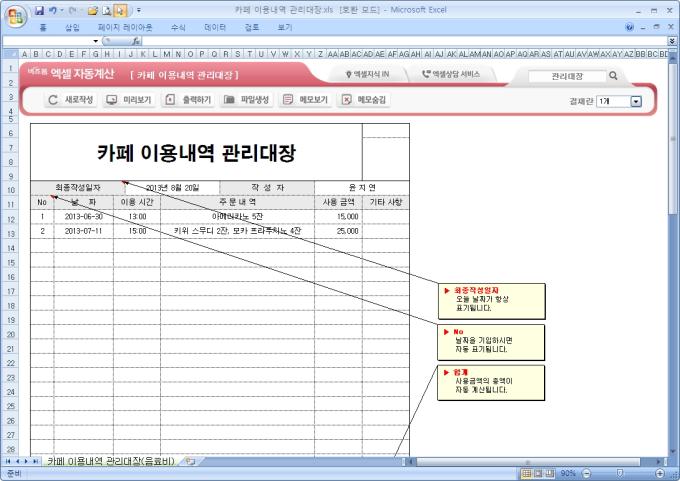The height and width of the screenshot is (481, 680).
Task: Switch to Normal view in status bar
Action: (x=525, y=472)
